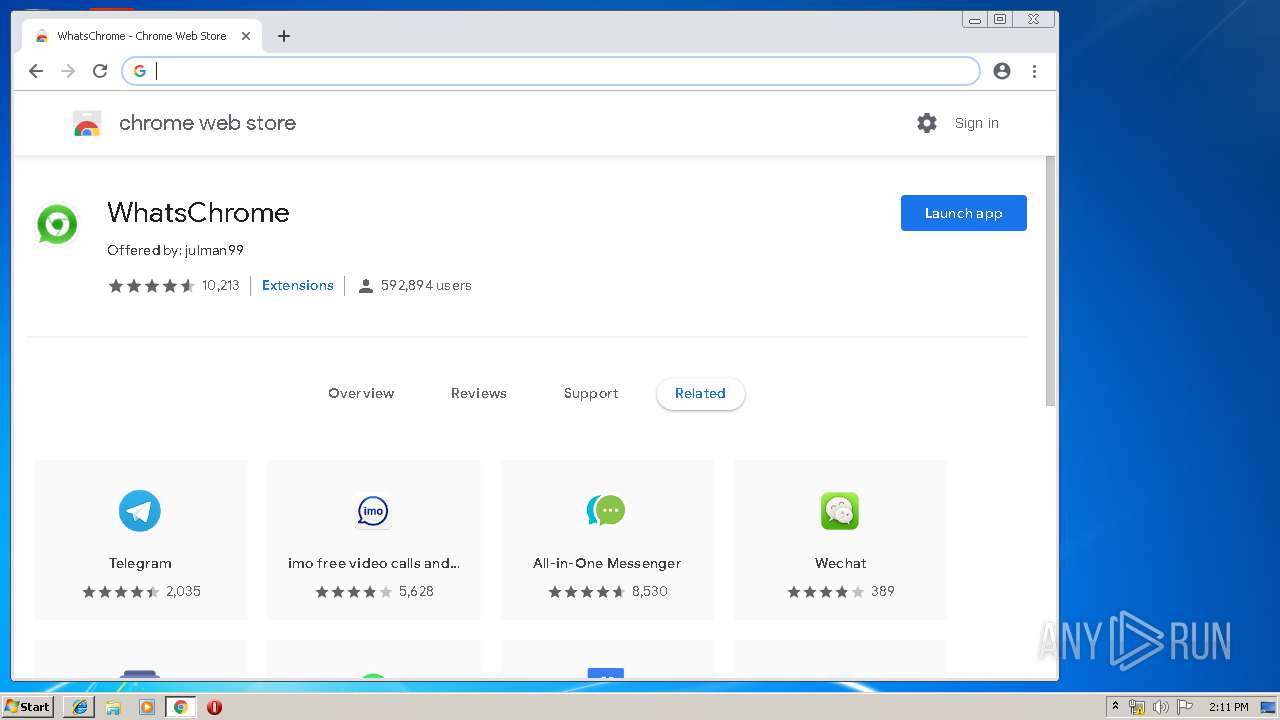Open the Chrome three-dot menu

pos(1035,71)
